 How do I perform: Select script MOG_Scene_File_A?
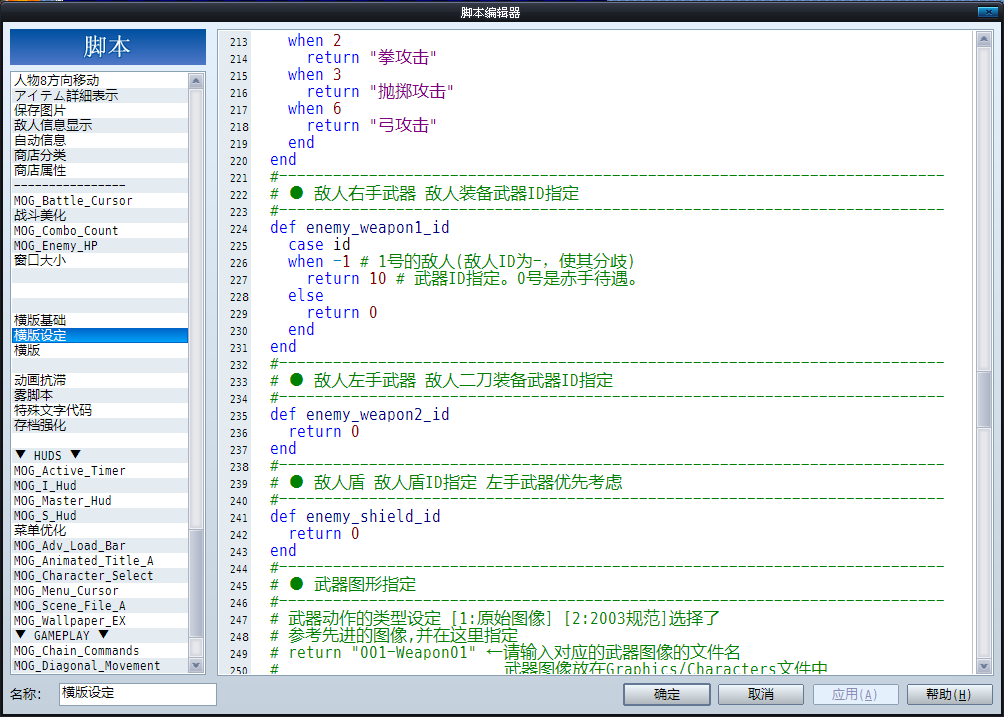coord(100,606)
